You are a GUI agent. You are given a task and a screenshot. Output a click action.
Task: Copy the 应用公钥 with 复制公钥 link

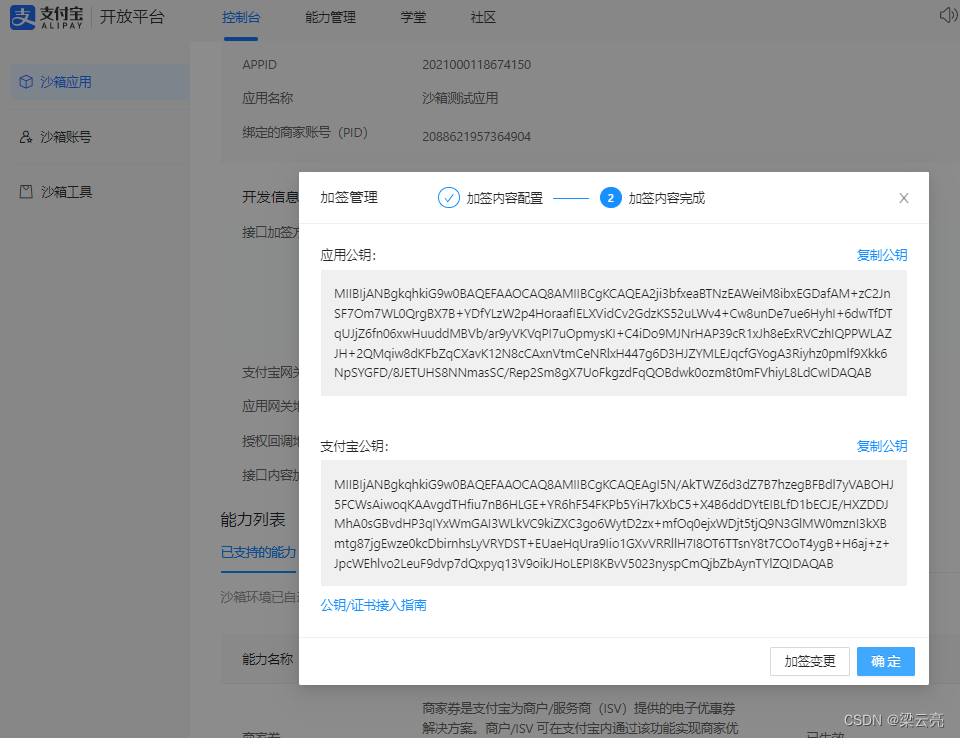click(882, 255)
